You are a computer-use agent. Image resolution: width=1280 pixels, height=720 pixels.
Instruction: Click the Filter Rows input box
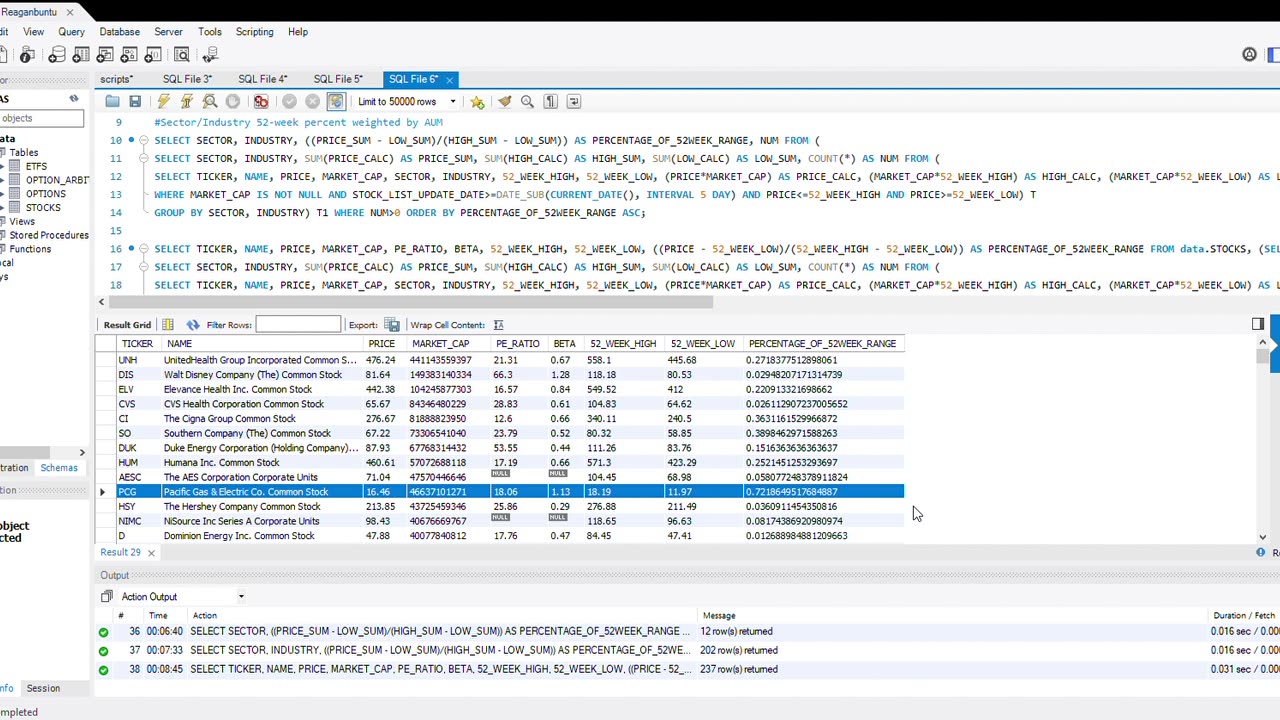[298, 325]
